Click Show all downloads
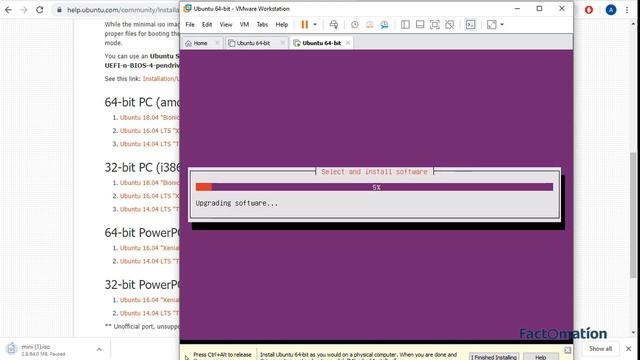This screenshot has height=360, width=640. 600,349
